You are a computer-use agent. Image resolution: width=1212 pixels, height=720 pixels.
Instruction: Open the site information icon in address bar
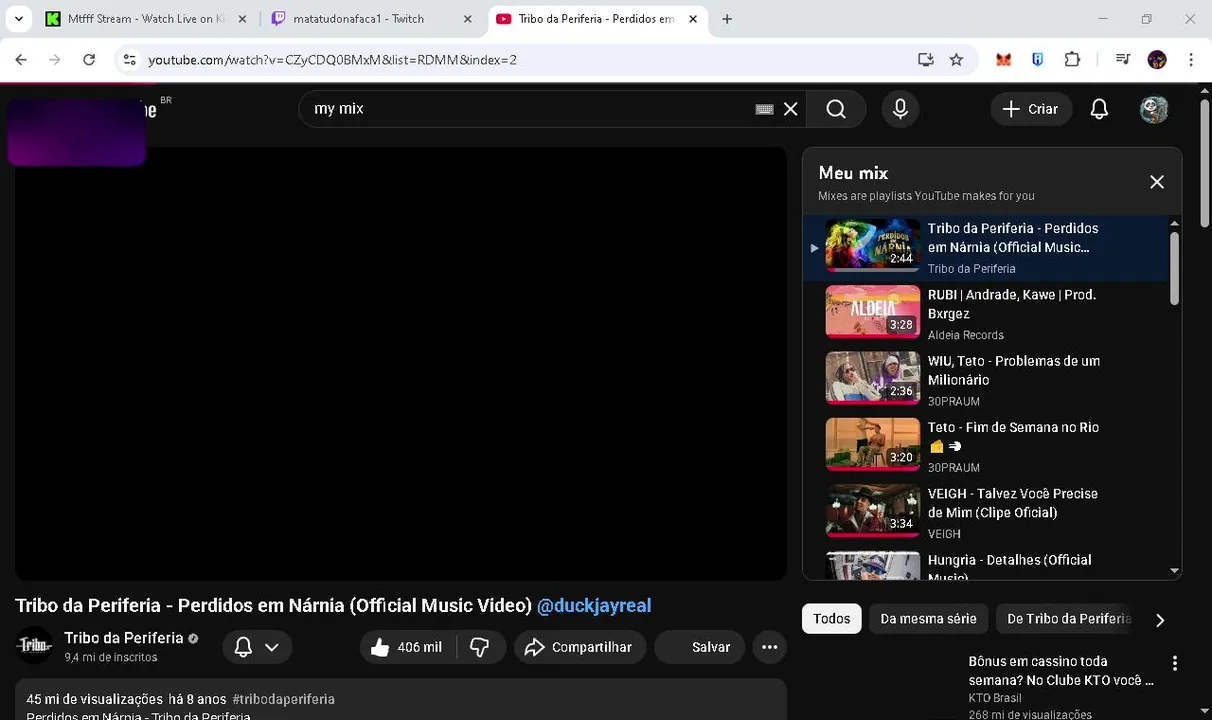coord(129,60)
